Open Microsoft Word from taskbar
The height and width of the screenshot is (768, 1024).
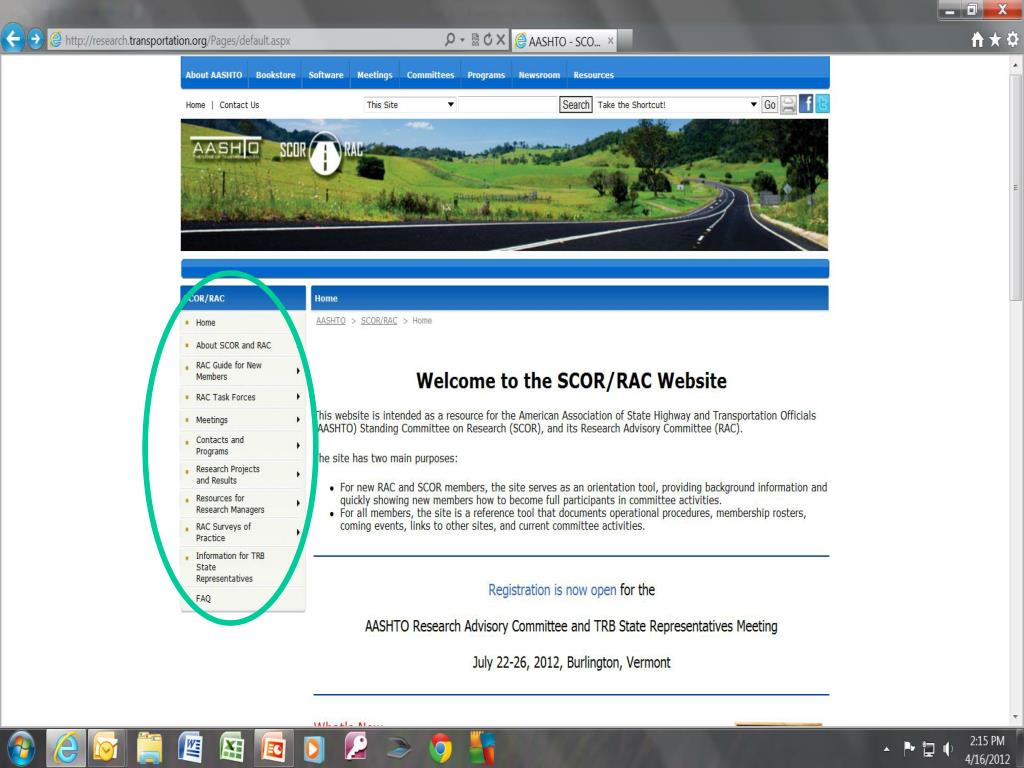tap(191, 748)
